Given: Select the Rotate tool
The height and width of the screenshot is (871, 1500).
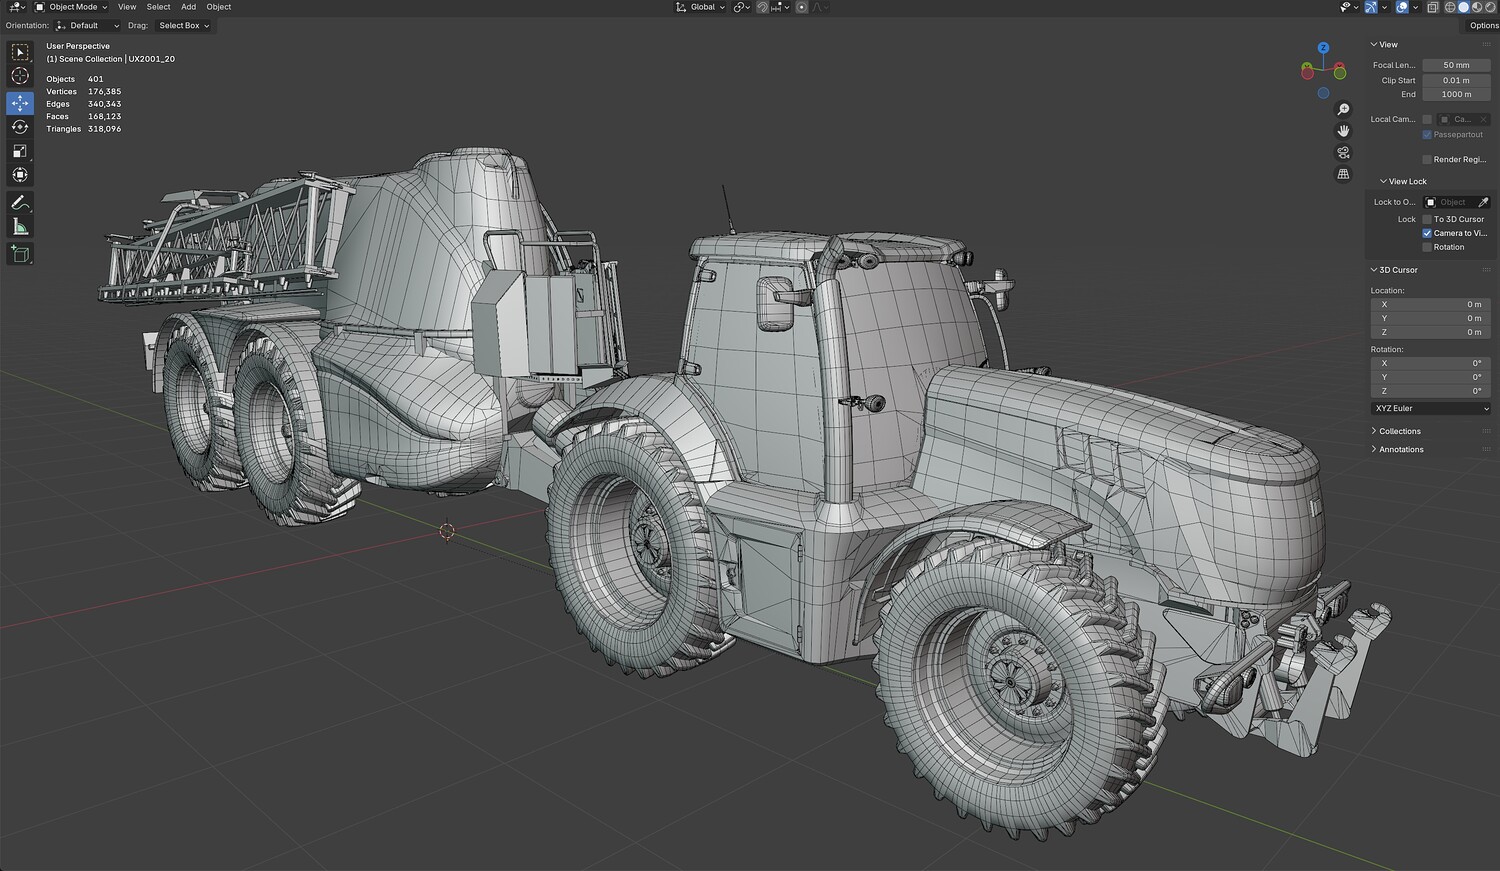Looking at the screenshot, I should (x=20, y=127).
